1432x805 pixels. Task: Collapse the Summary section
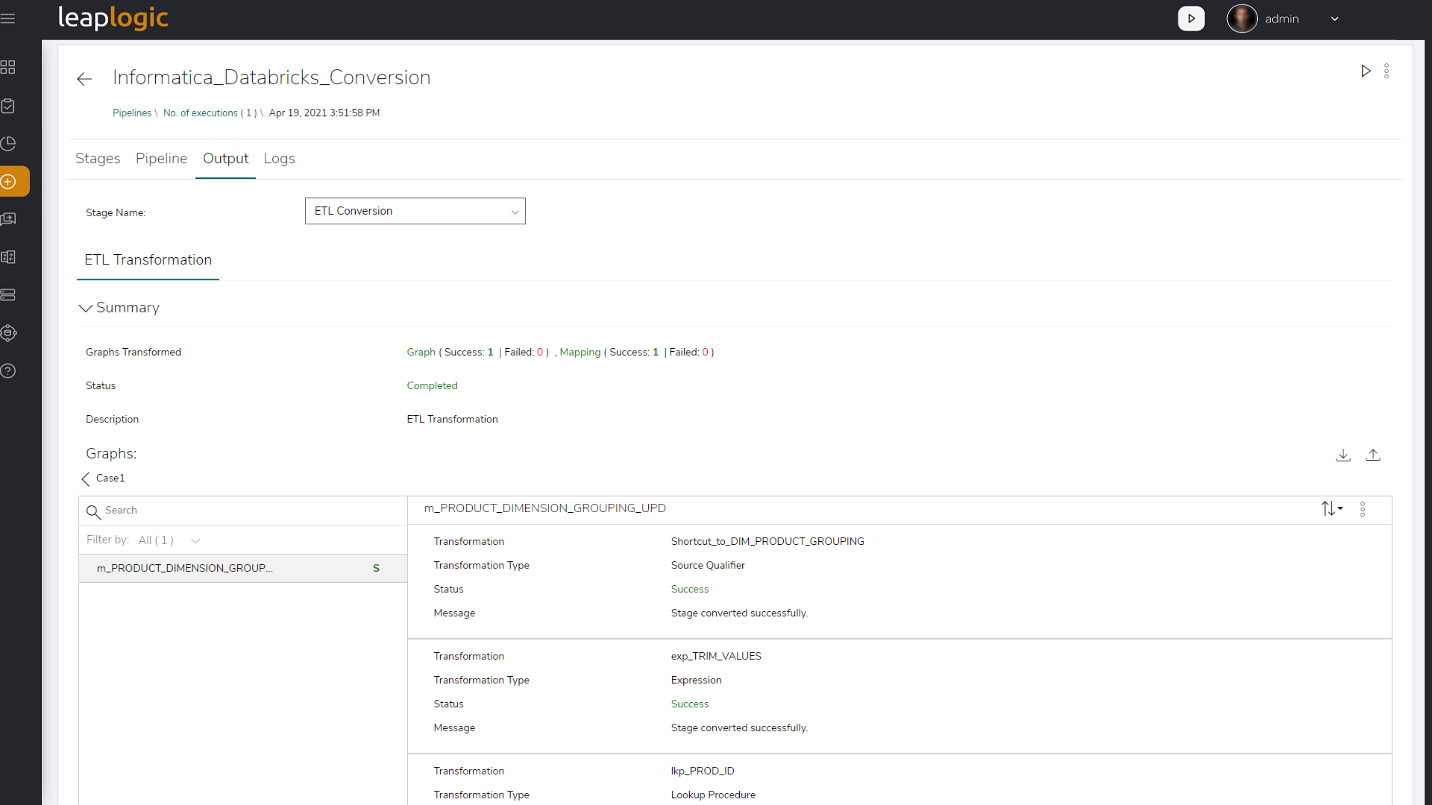(85, 308)
